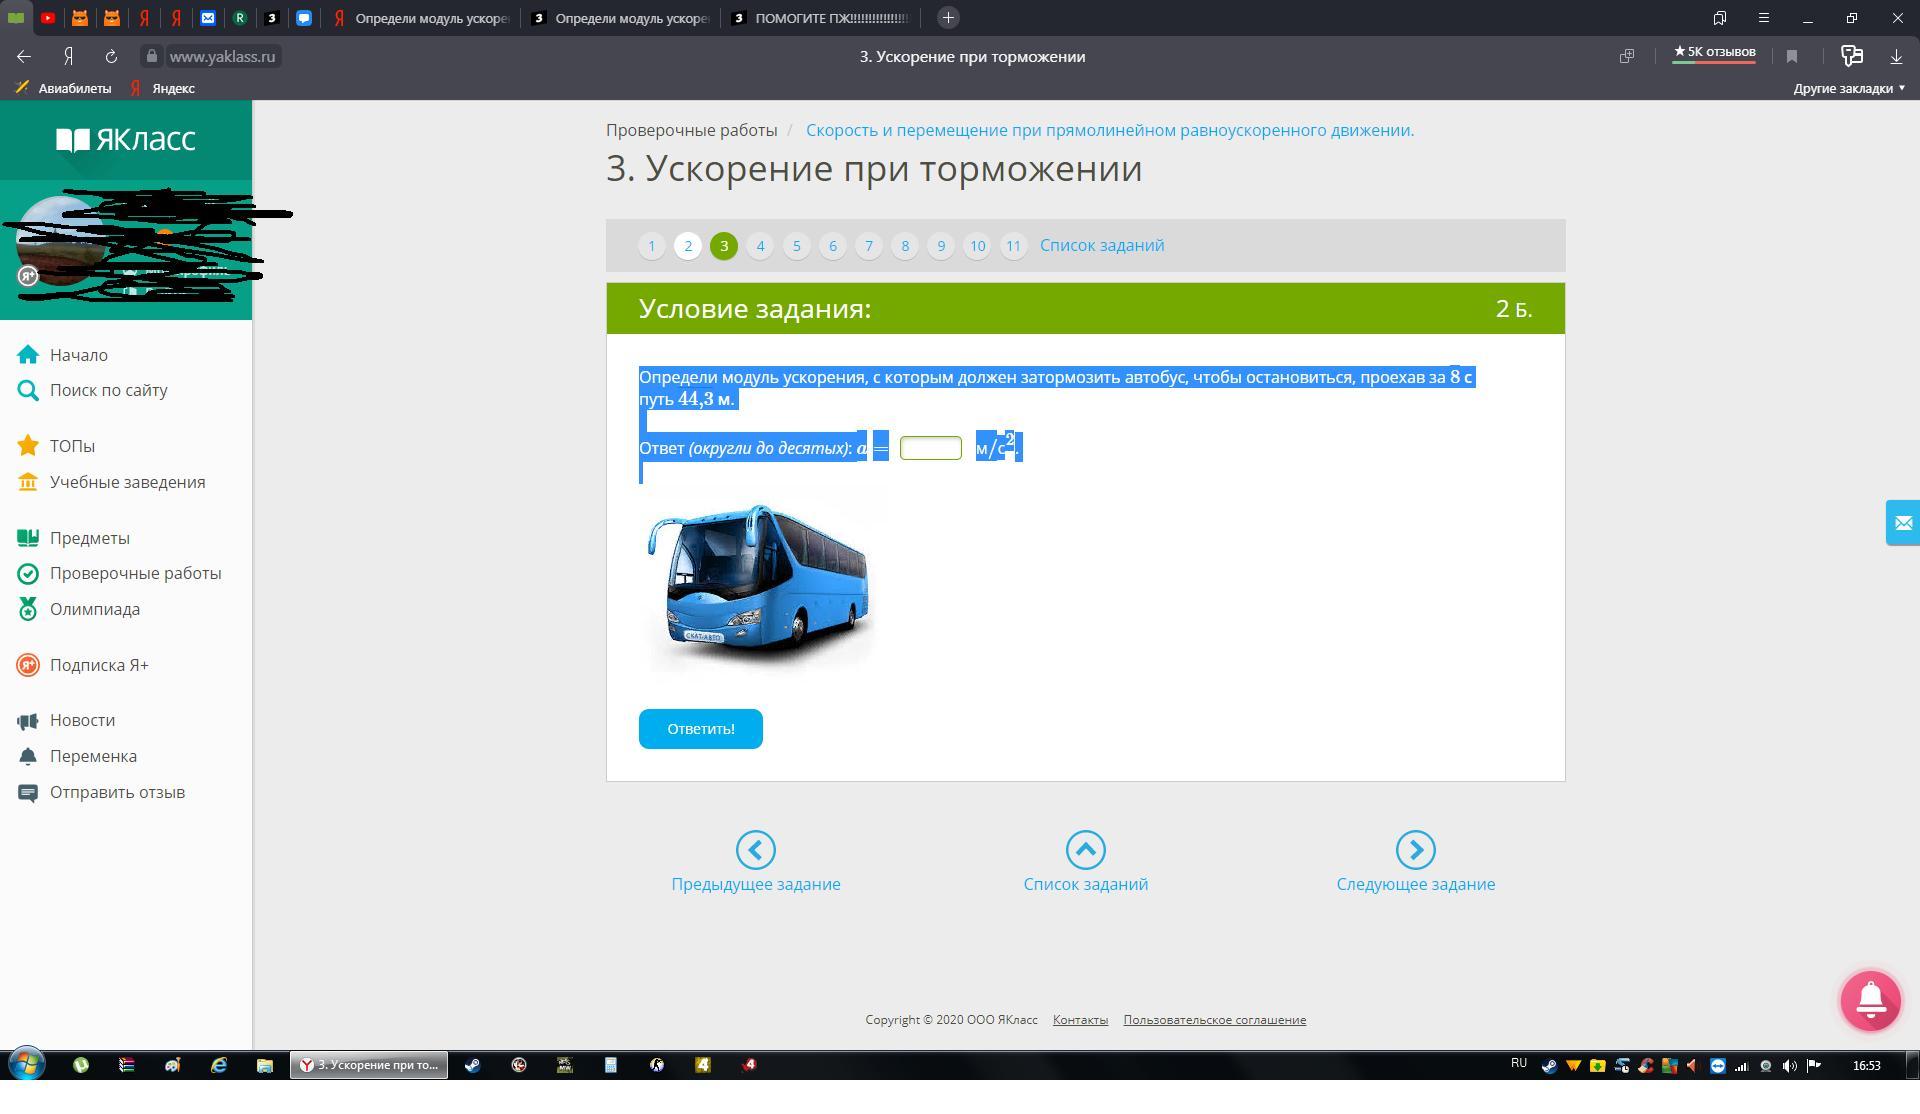This screenshot has width=1920, height=1114.
Task: Click the answer input field
Action: [930, 448]
